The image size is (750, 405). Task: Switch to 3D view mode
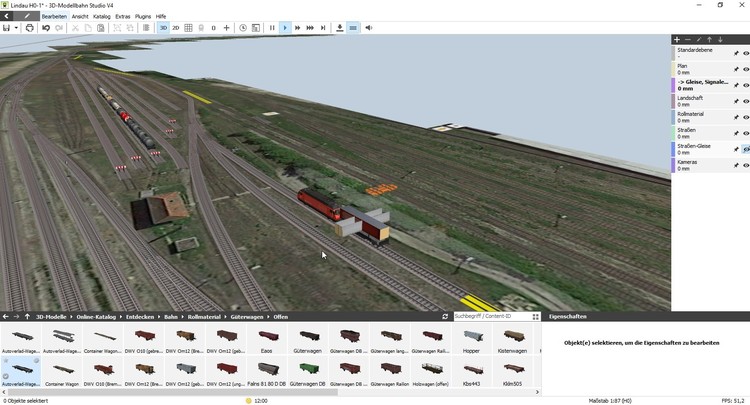(163, 28)
